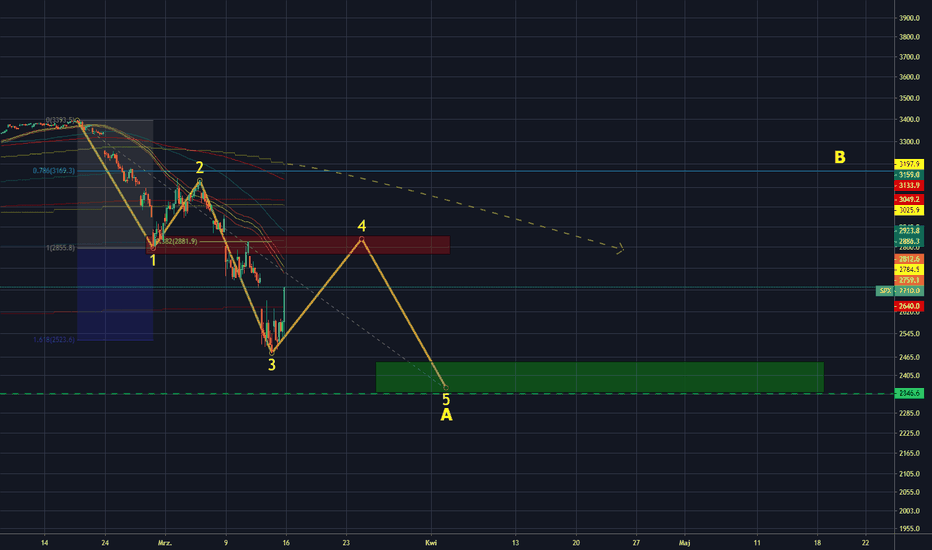Click the wave 2 anchor point circle
This screenshot has height=550, width=932.
pyautogui.click(x=200, y=180)
